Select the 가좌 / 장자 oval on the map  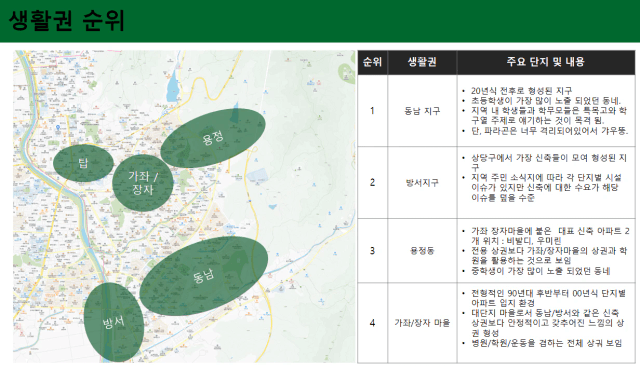[142, 183]
